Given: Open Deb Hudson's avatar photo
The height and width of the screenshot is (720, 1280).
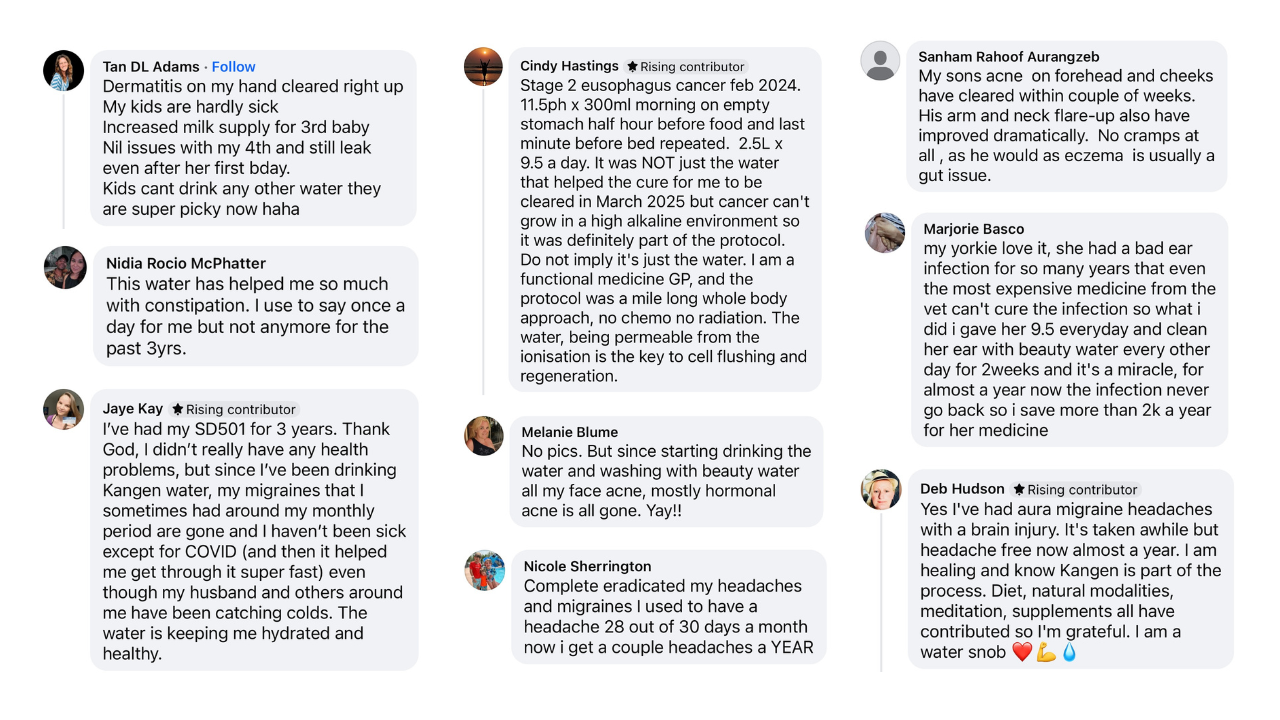Looking at the screenshot, I should coord(881,489).
